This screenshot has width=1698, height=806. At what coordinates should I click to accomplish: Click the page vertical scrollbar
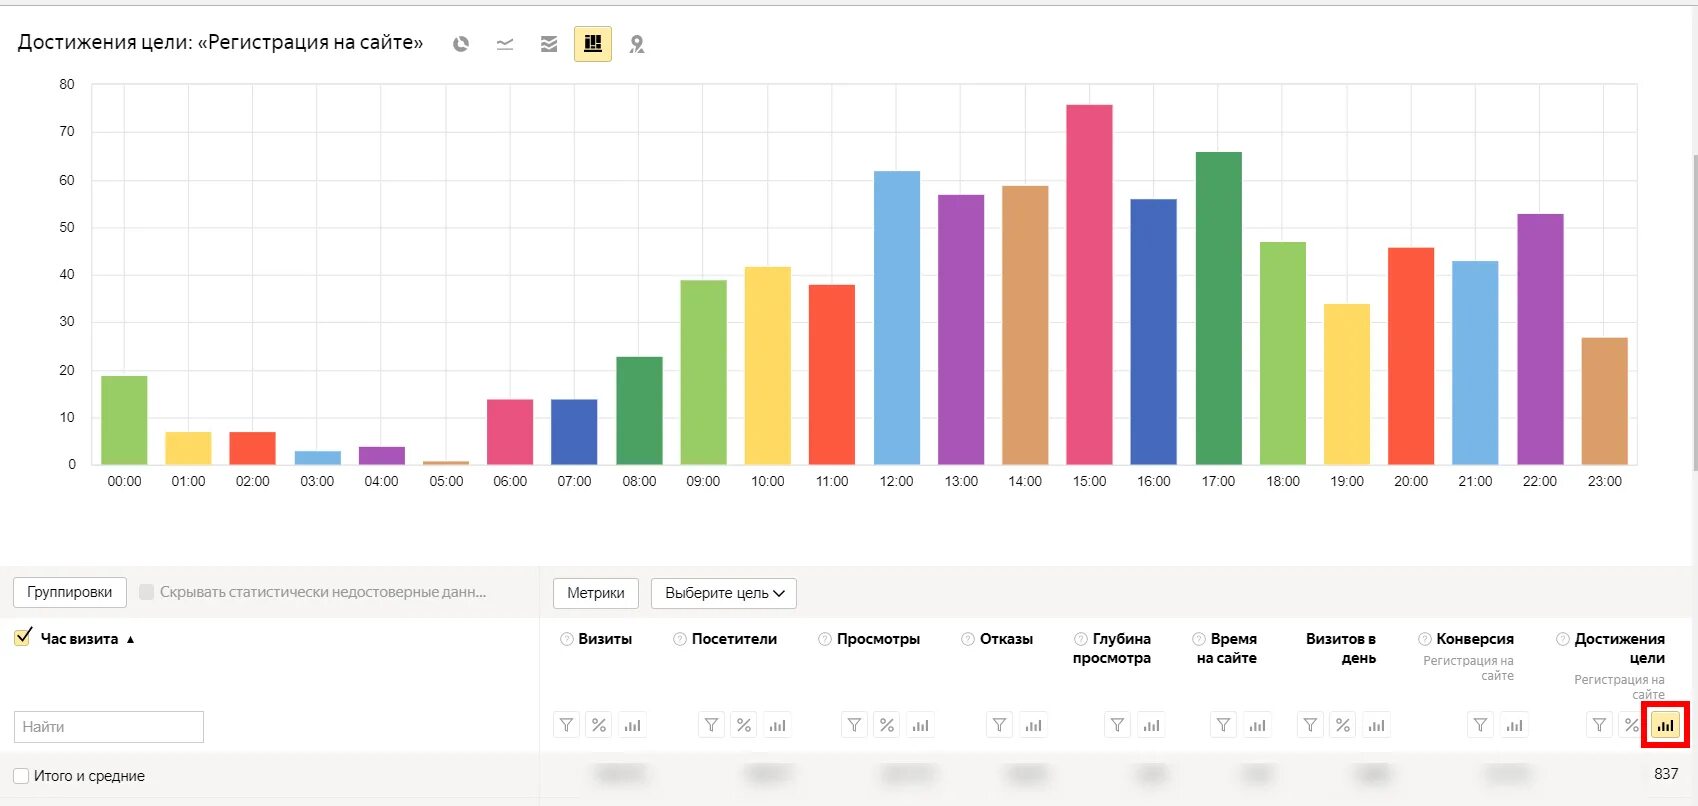pos(1694,312)
